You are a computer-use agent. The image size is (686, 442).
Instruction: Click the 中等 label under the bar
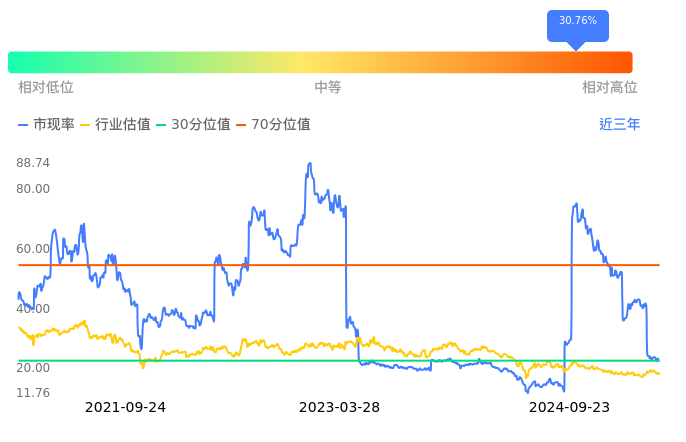tap(328, 88)
